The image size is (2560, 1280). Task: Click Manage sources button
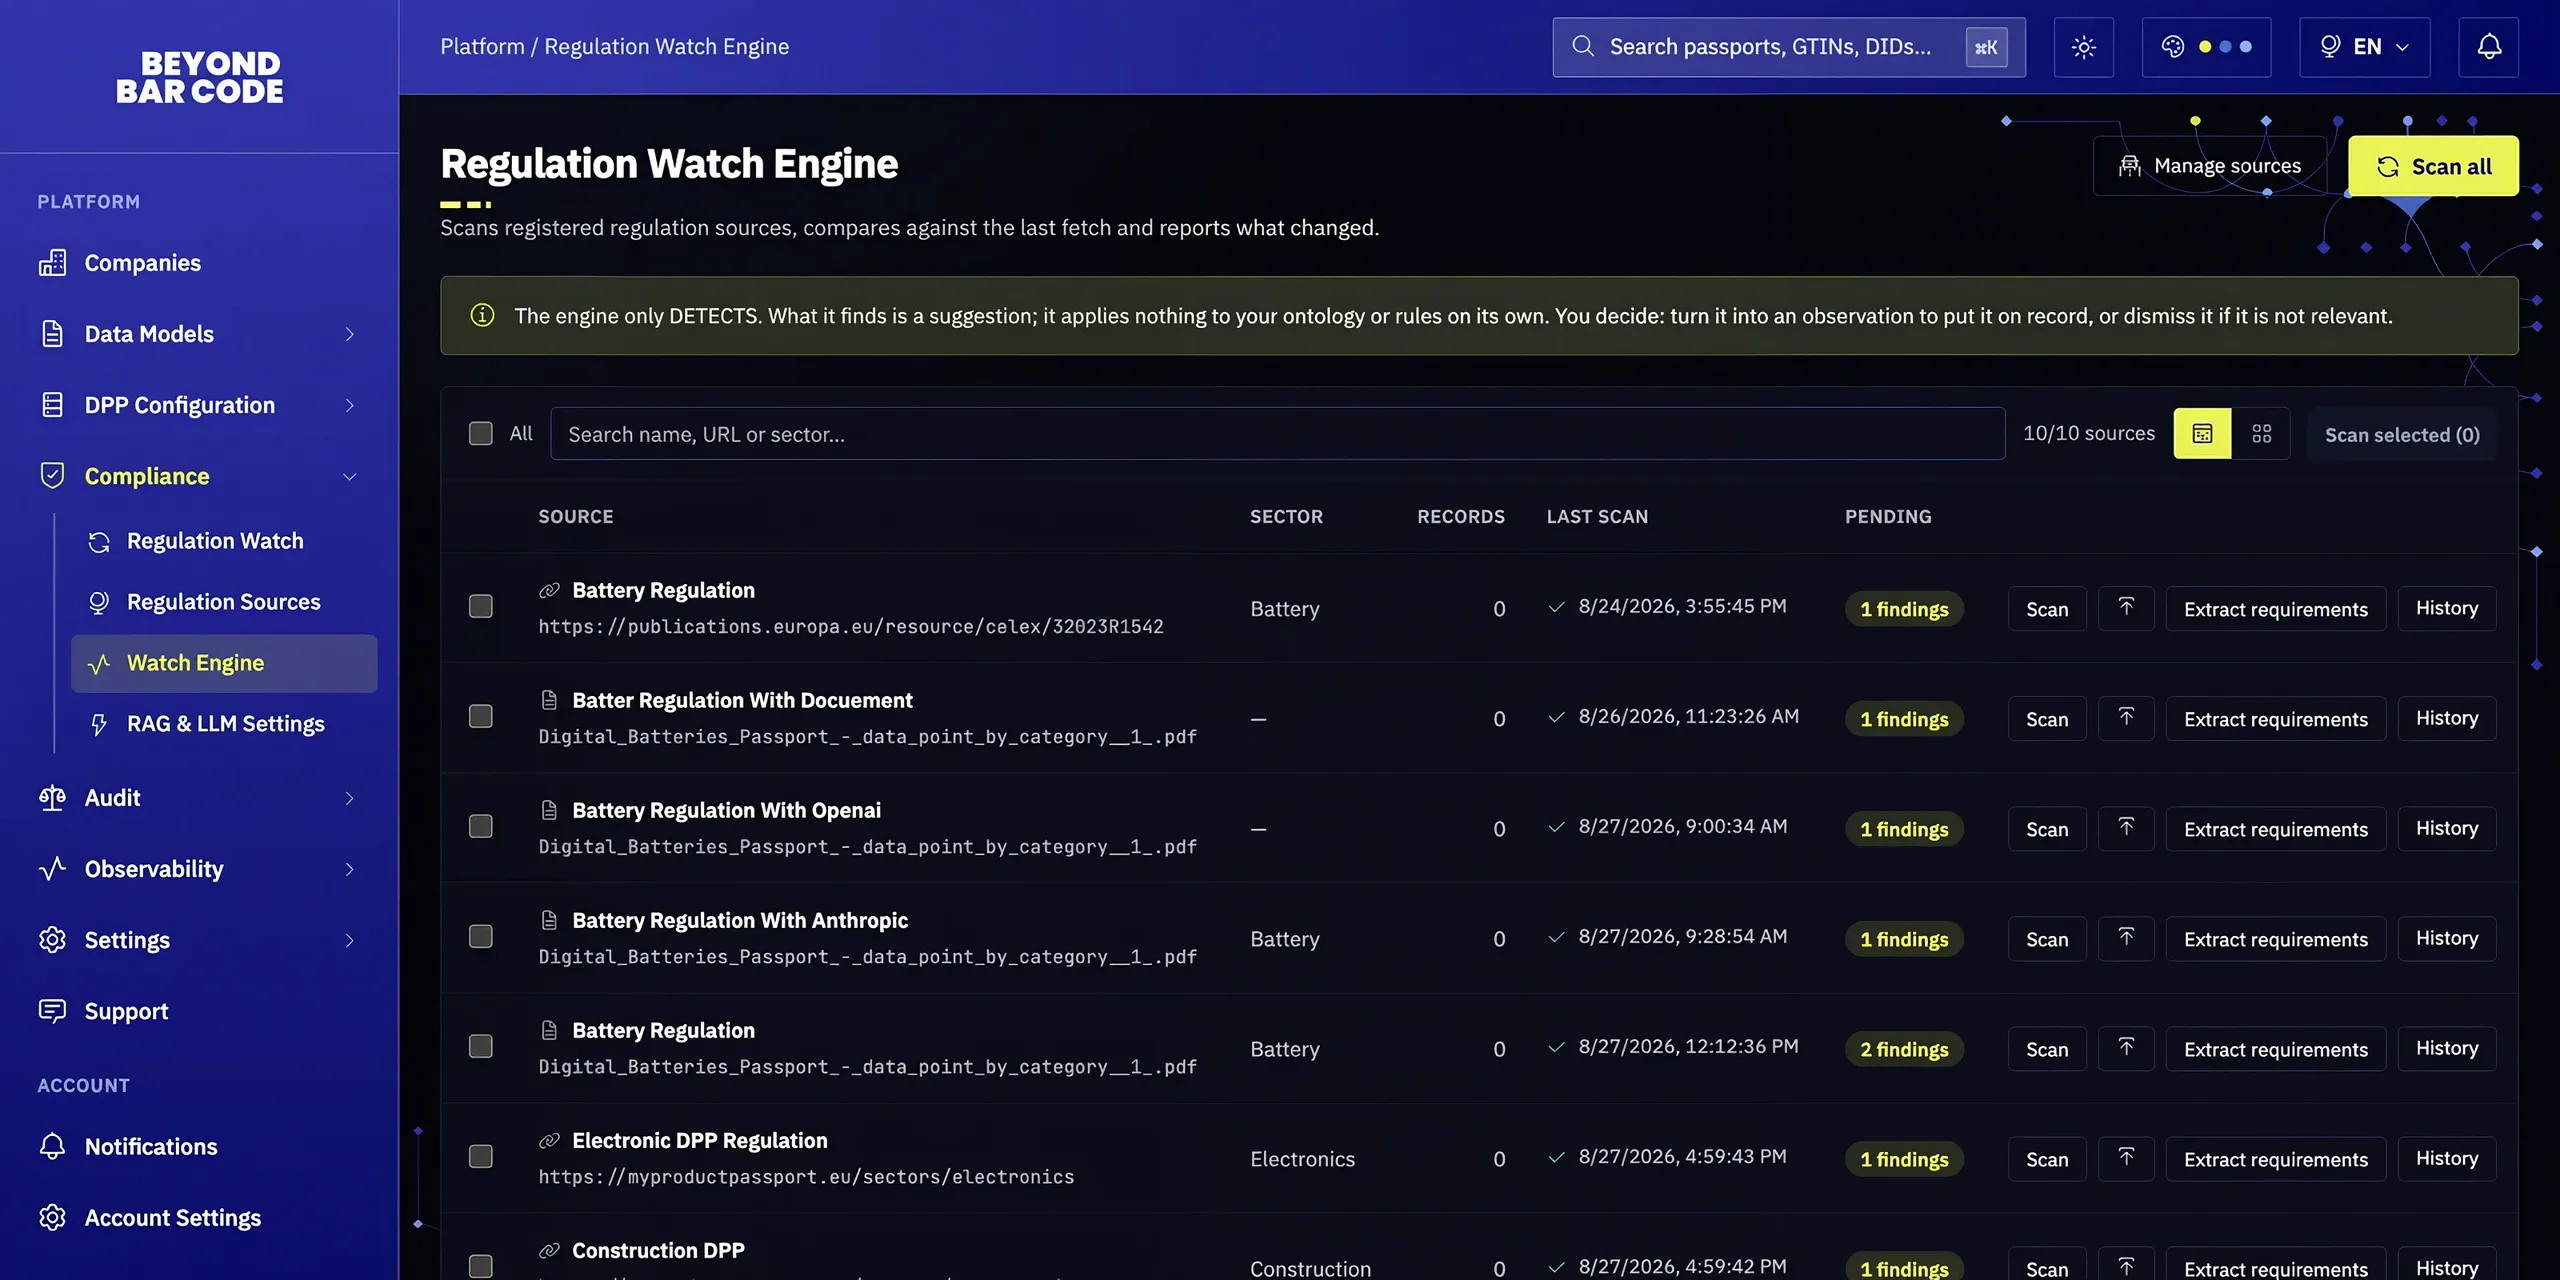tap(2210, 166)
